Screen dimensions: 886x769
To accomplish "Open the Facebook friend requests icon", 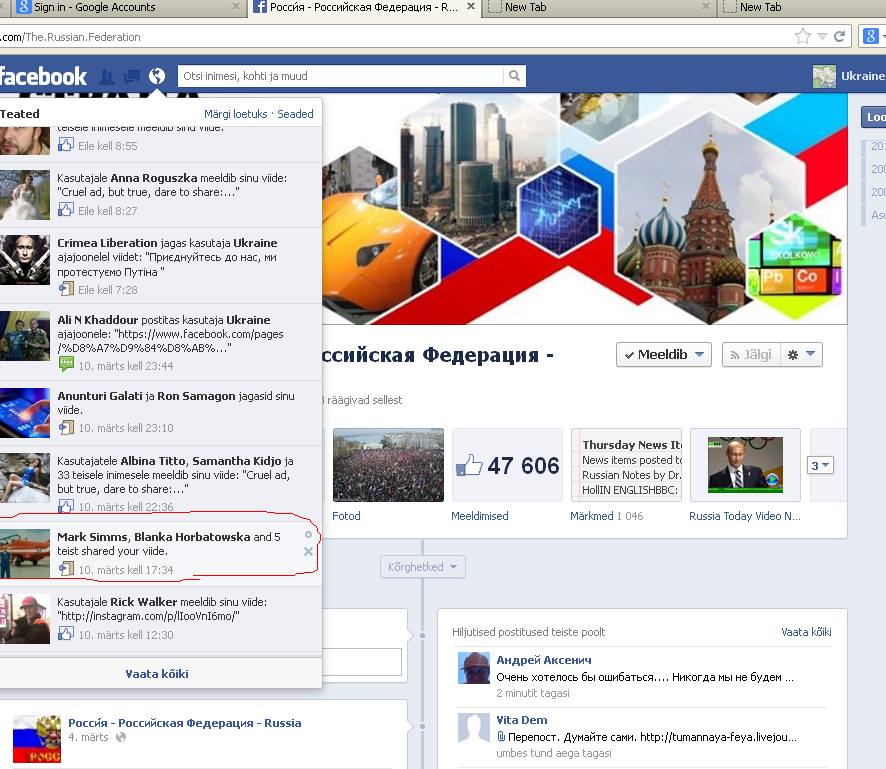I will 106,76.
